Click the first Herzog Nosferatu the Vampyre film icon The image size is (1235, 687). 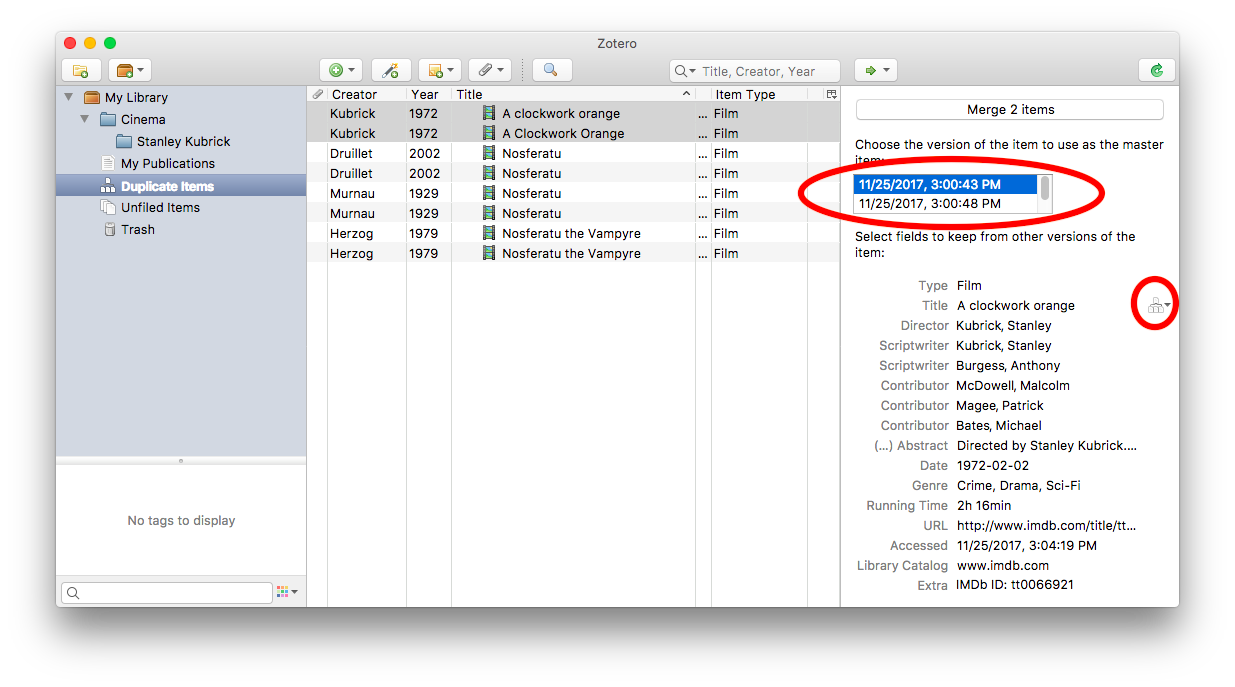click(x=489, y=233)
